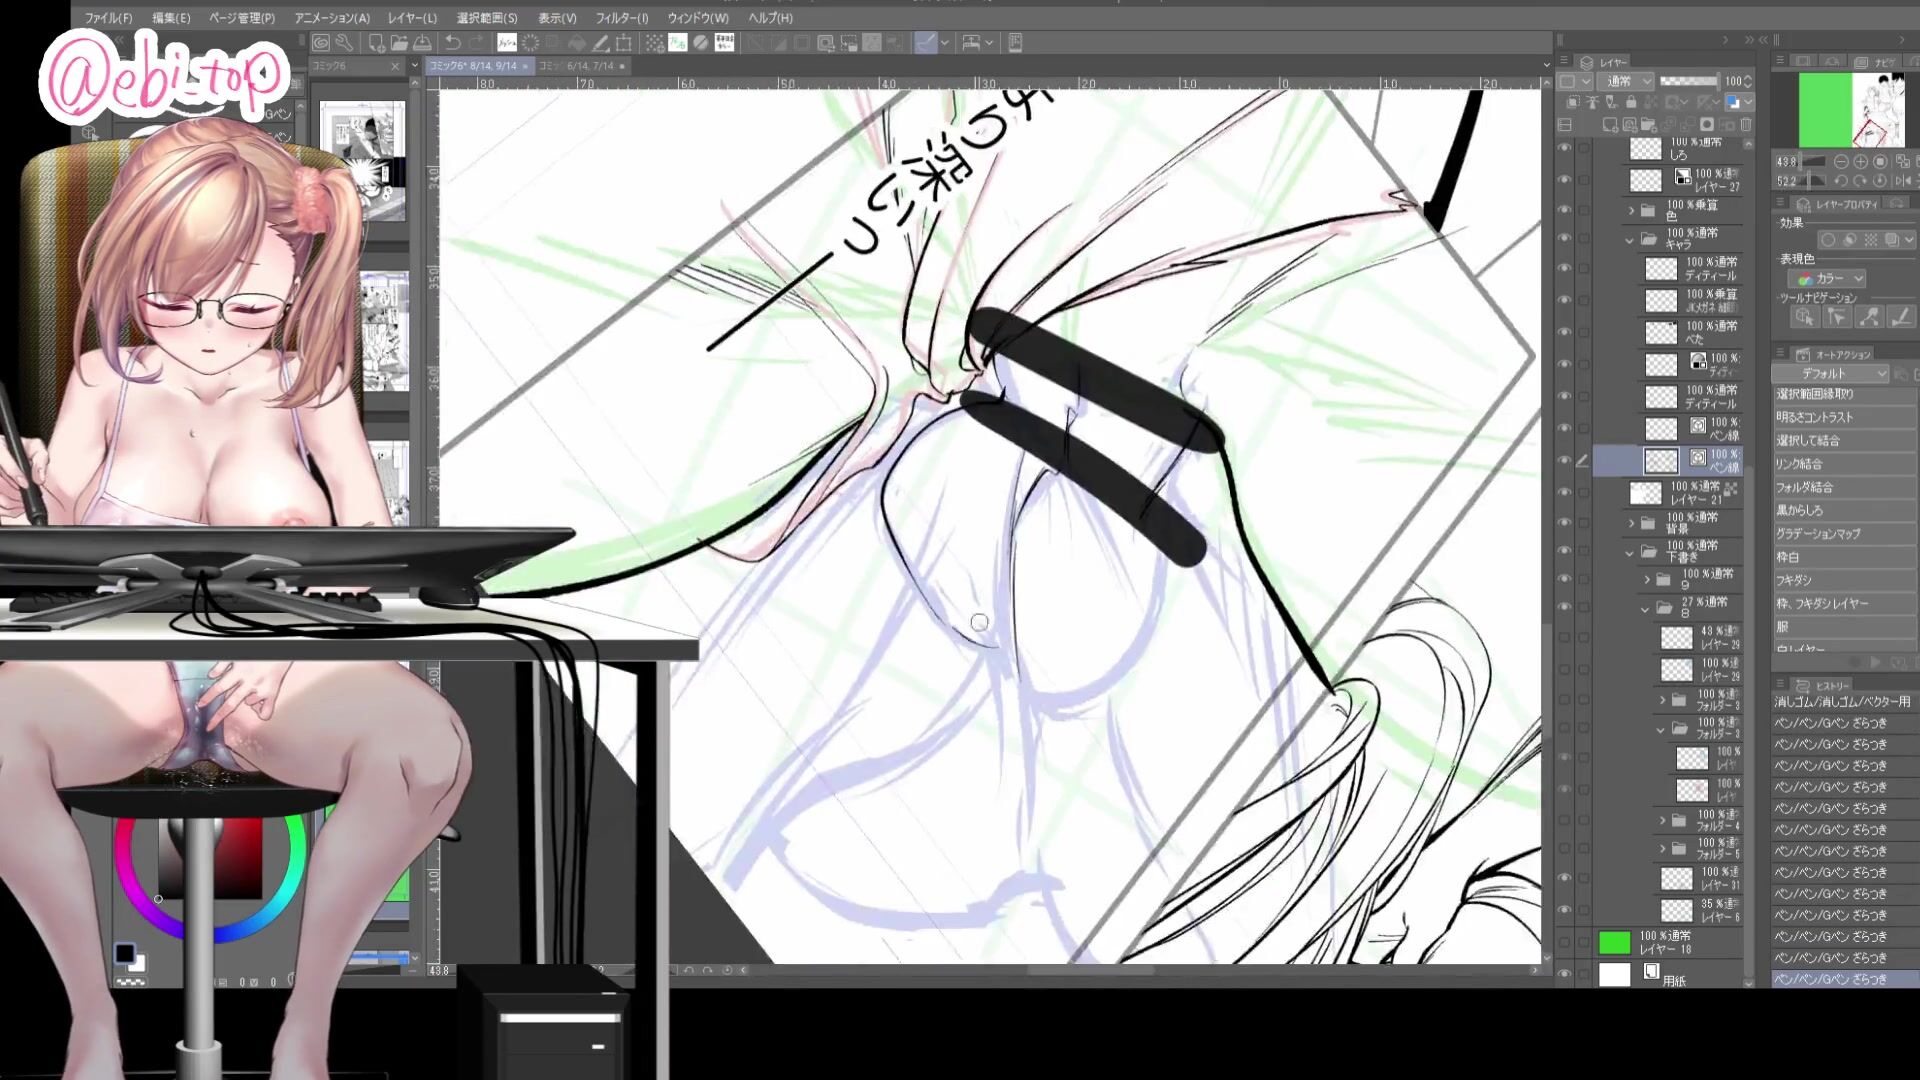Toggle visibility of レイヤー 18 green layer
Viewport: 1920px width, 1080px height.
(x=1564, y=942)
